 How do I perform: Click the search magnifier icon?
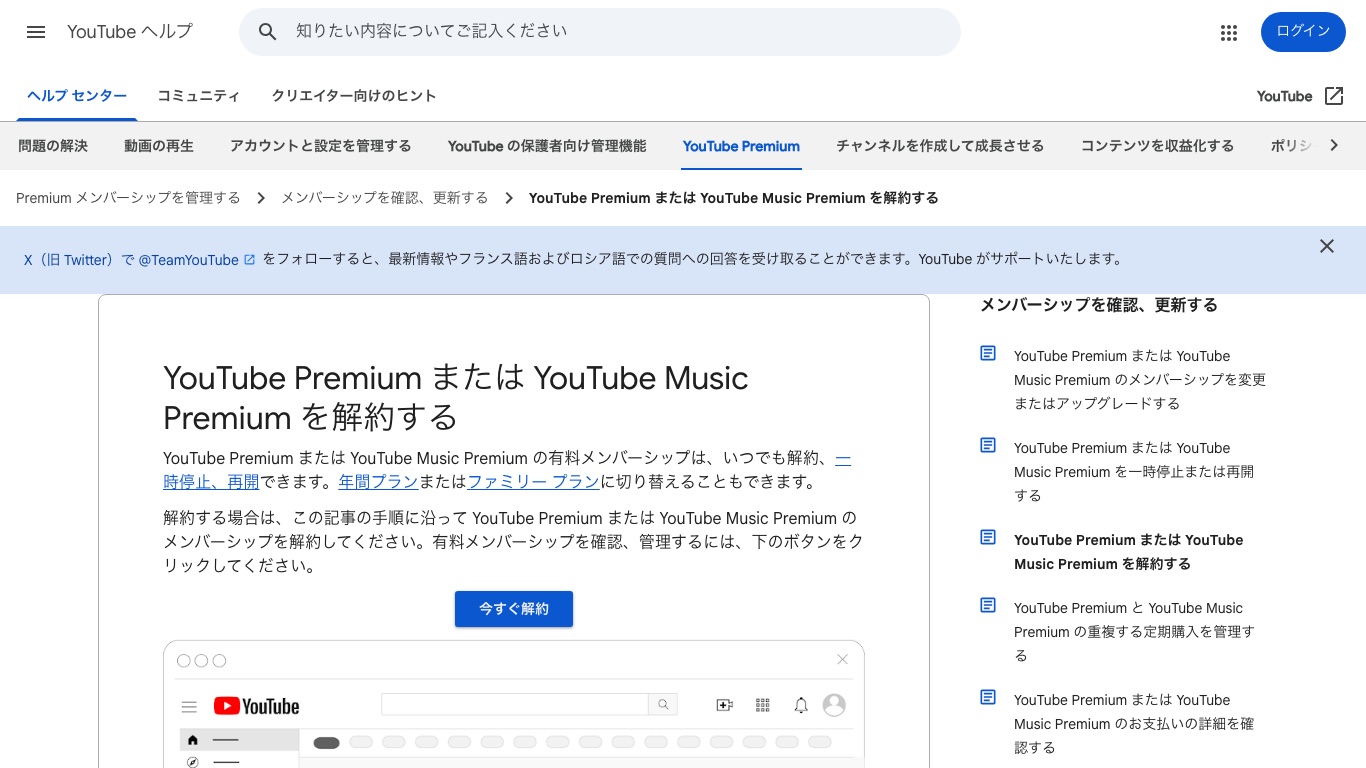(x=267, y=32)
